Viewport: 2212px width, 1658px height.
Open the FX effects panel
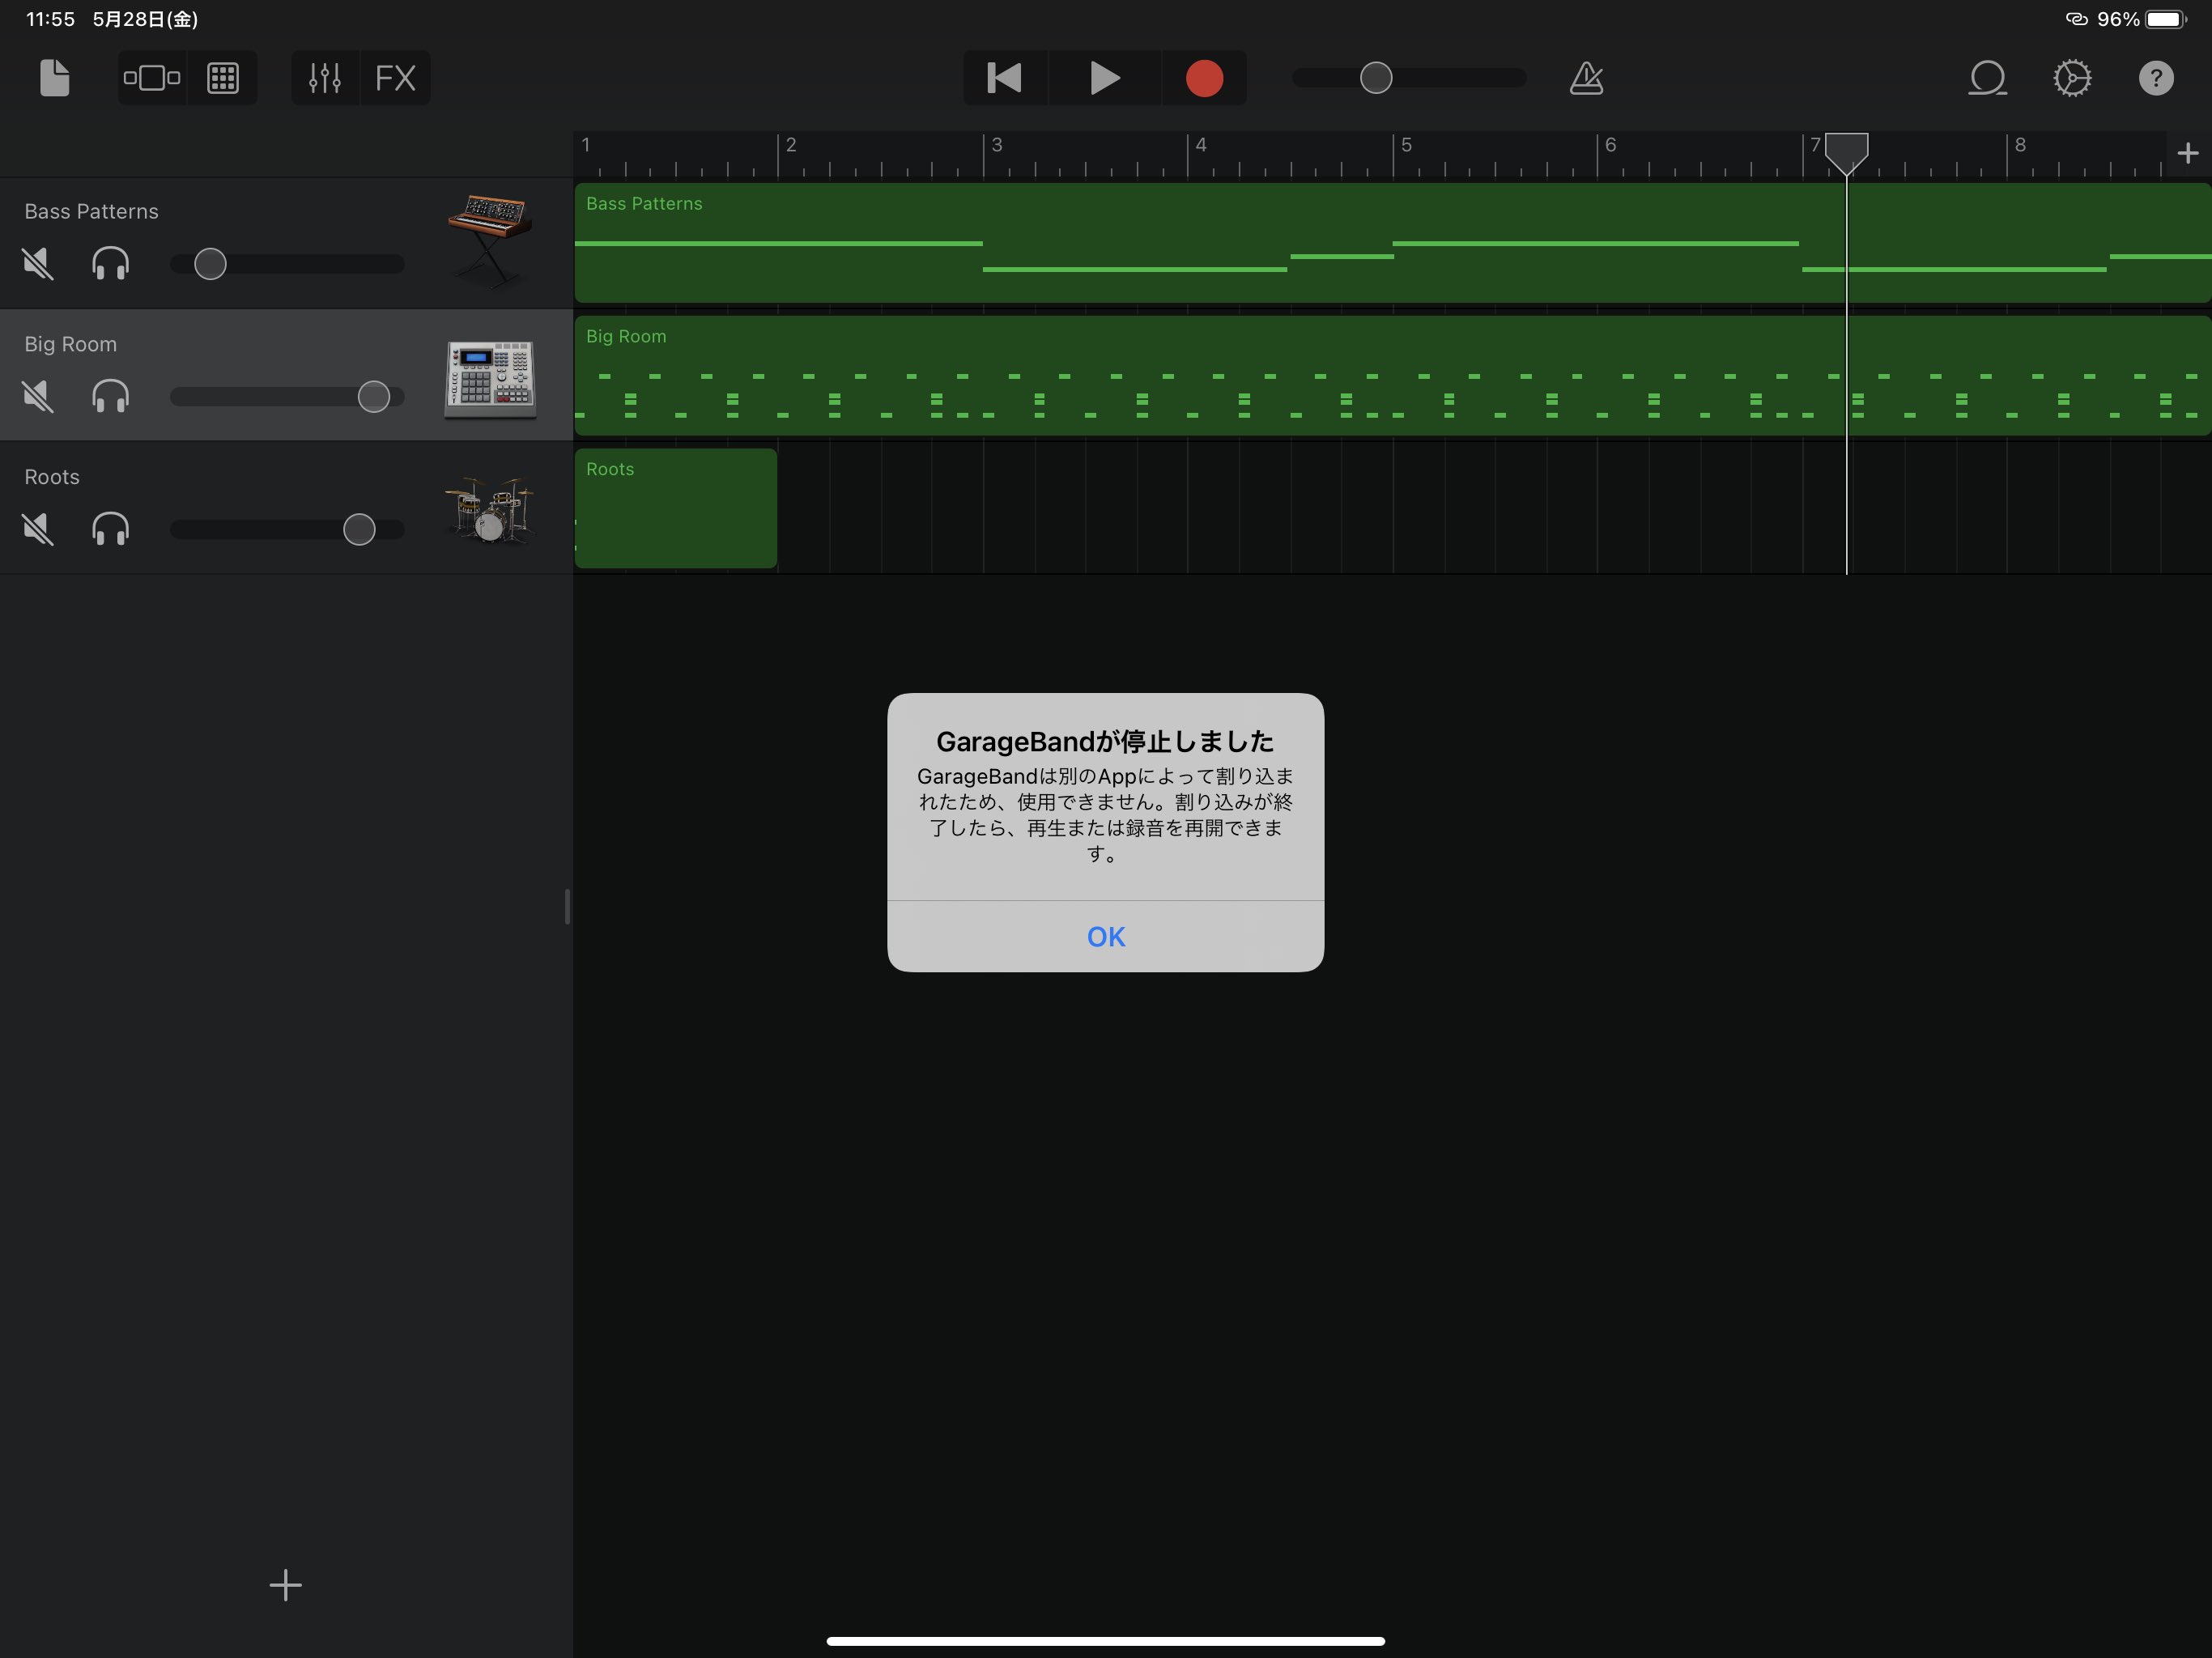pos(395,78)
